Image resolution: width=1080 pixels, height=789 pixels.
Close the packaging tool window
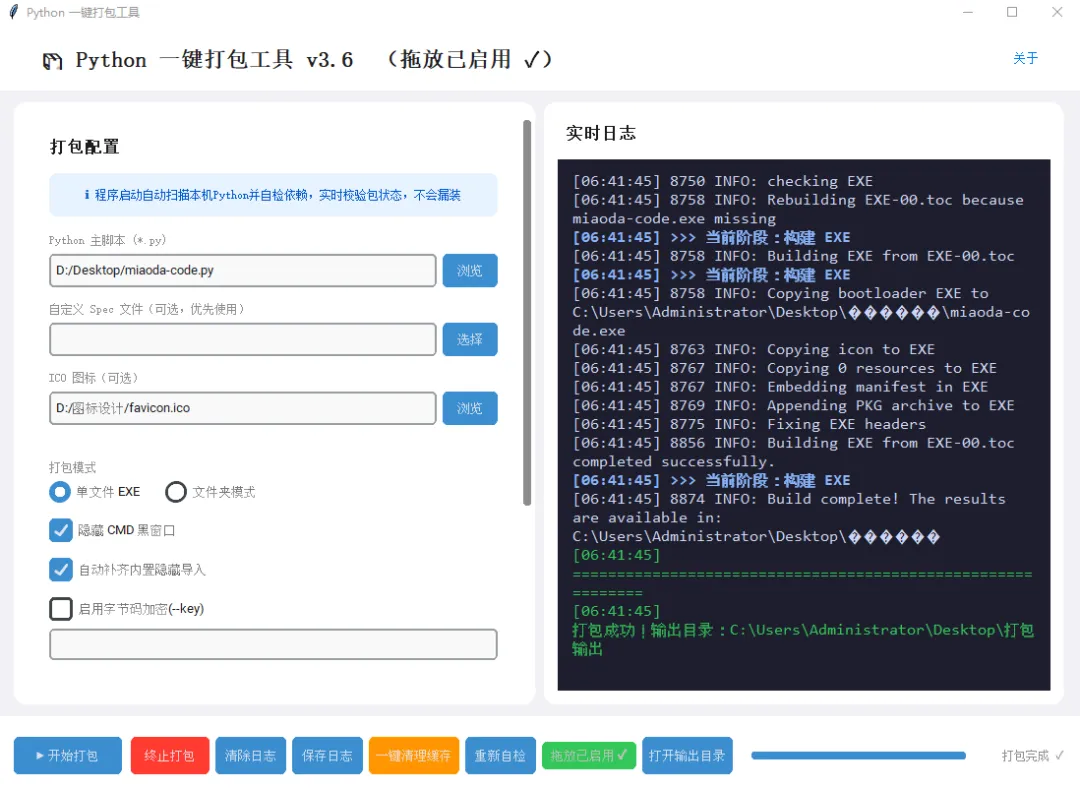pyautogui.click(x=1057, y=12)
